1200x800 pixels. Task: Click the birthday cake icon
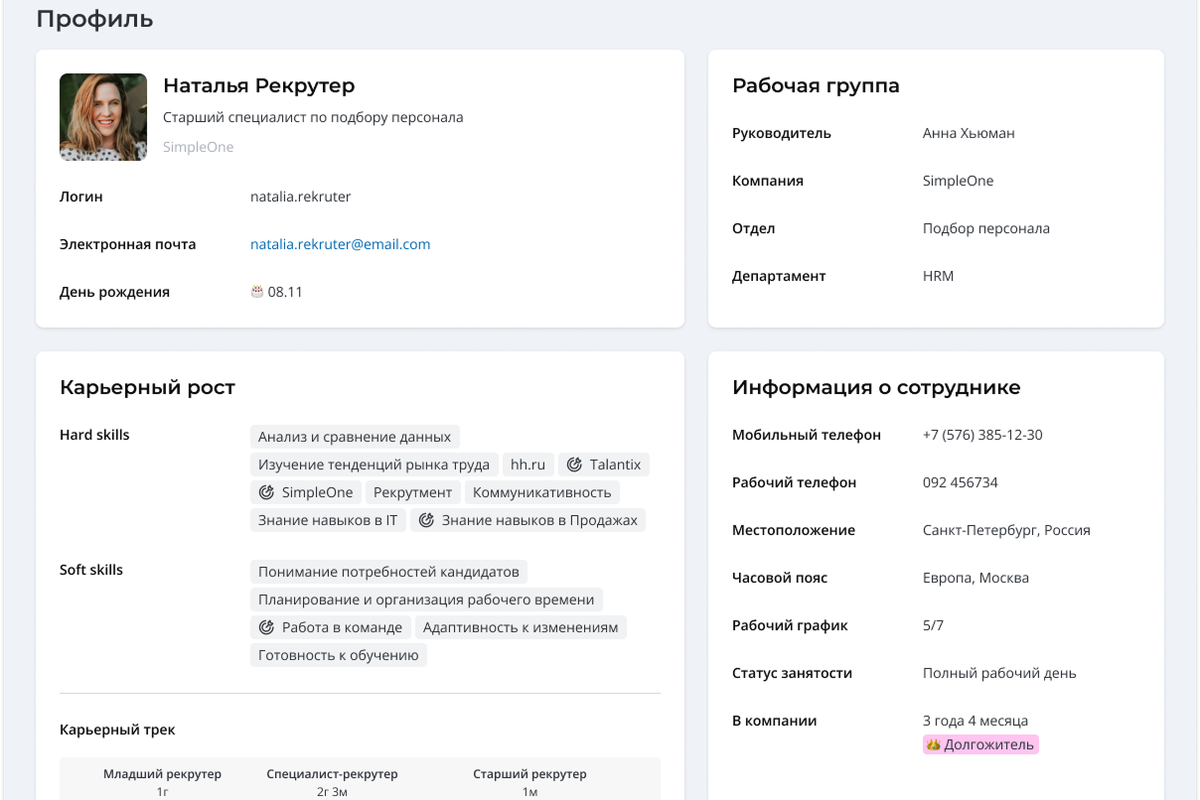click(x=257, y=292)
